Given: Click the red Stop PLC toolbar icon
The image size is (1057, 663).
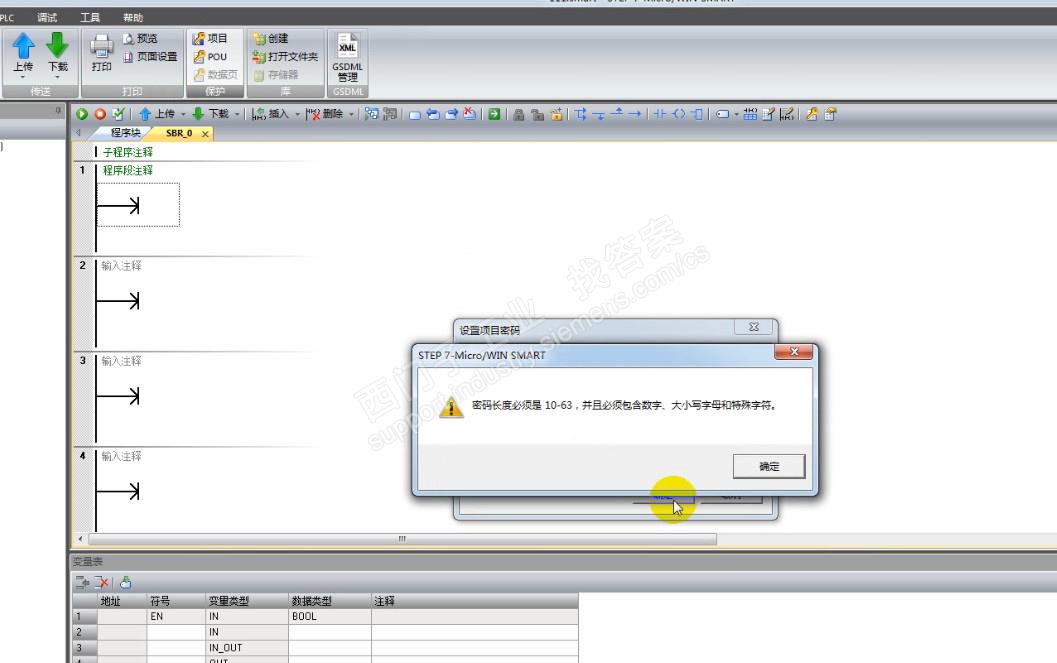Looking at the screenshot, I should click(x=100, y=114).
